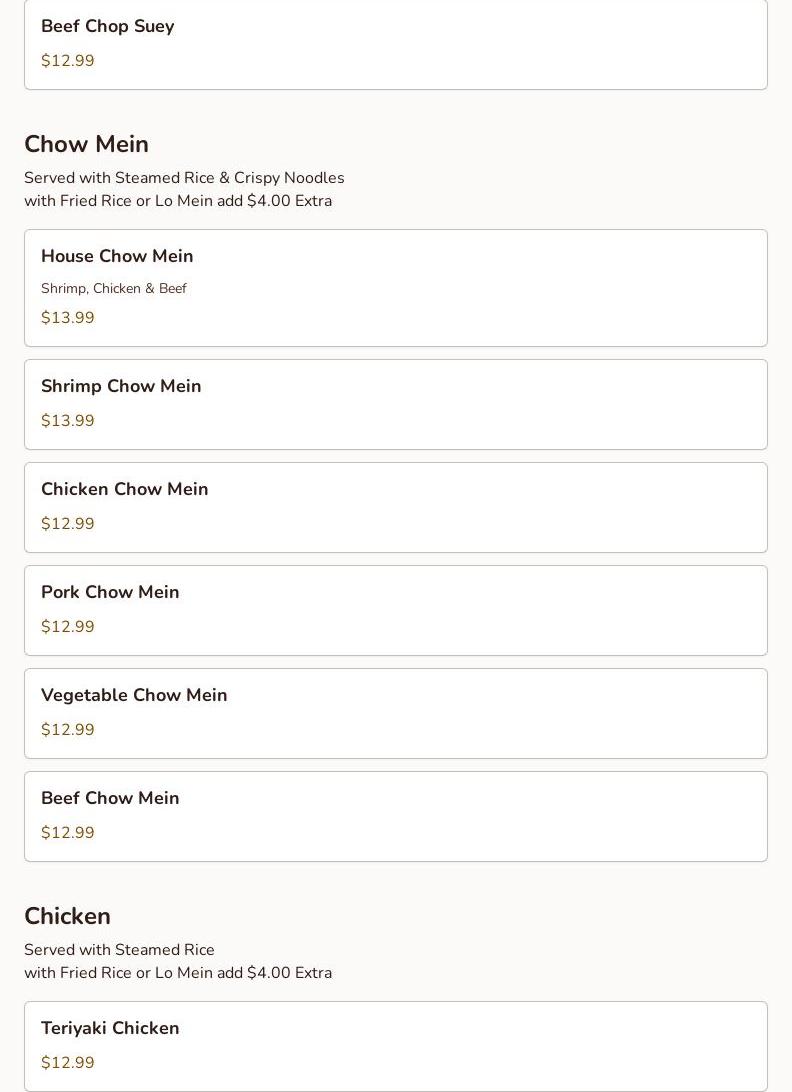792x1092 pixels.
Task: Select the Chicken section heading
Action: click(67, 916)
